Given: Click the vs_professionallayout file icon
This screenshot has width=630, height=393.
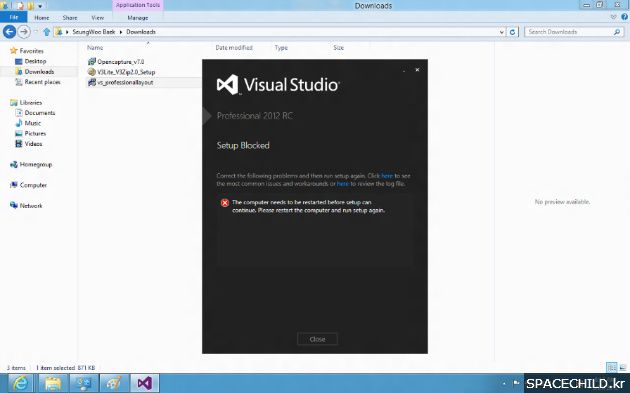Looking at the screenshot, I should (92, 82).
